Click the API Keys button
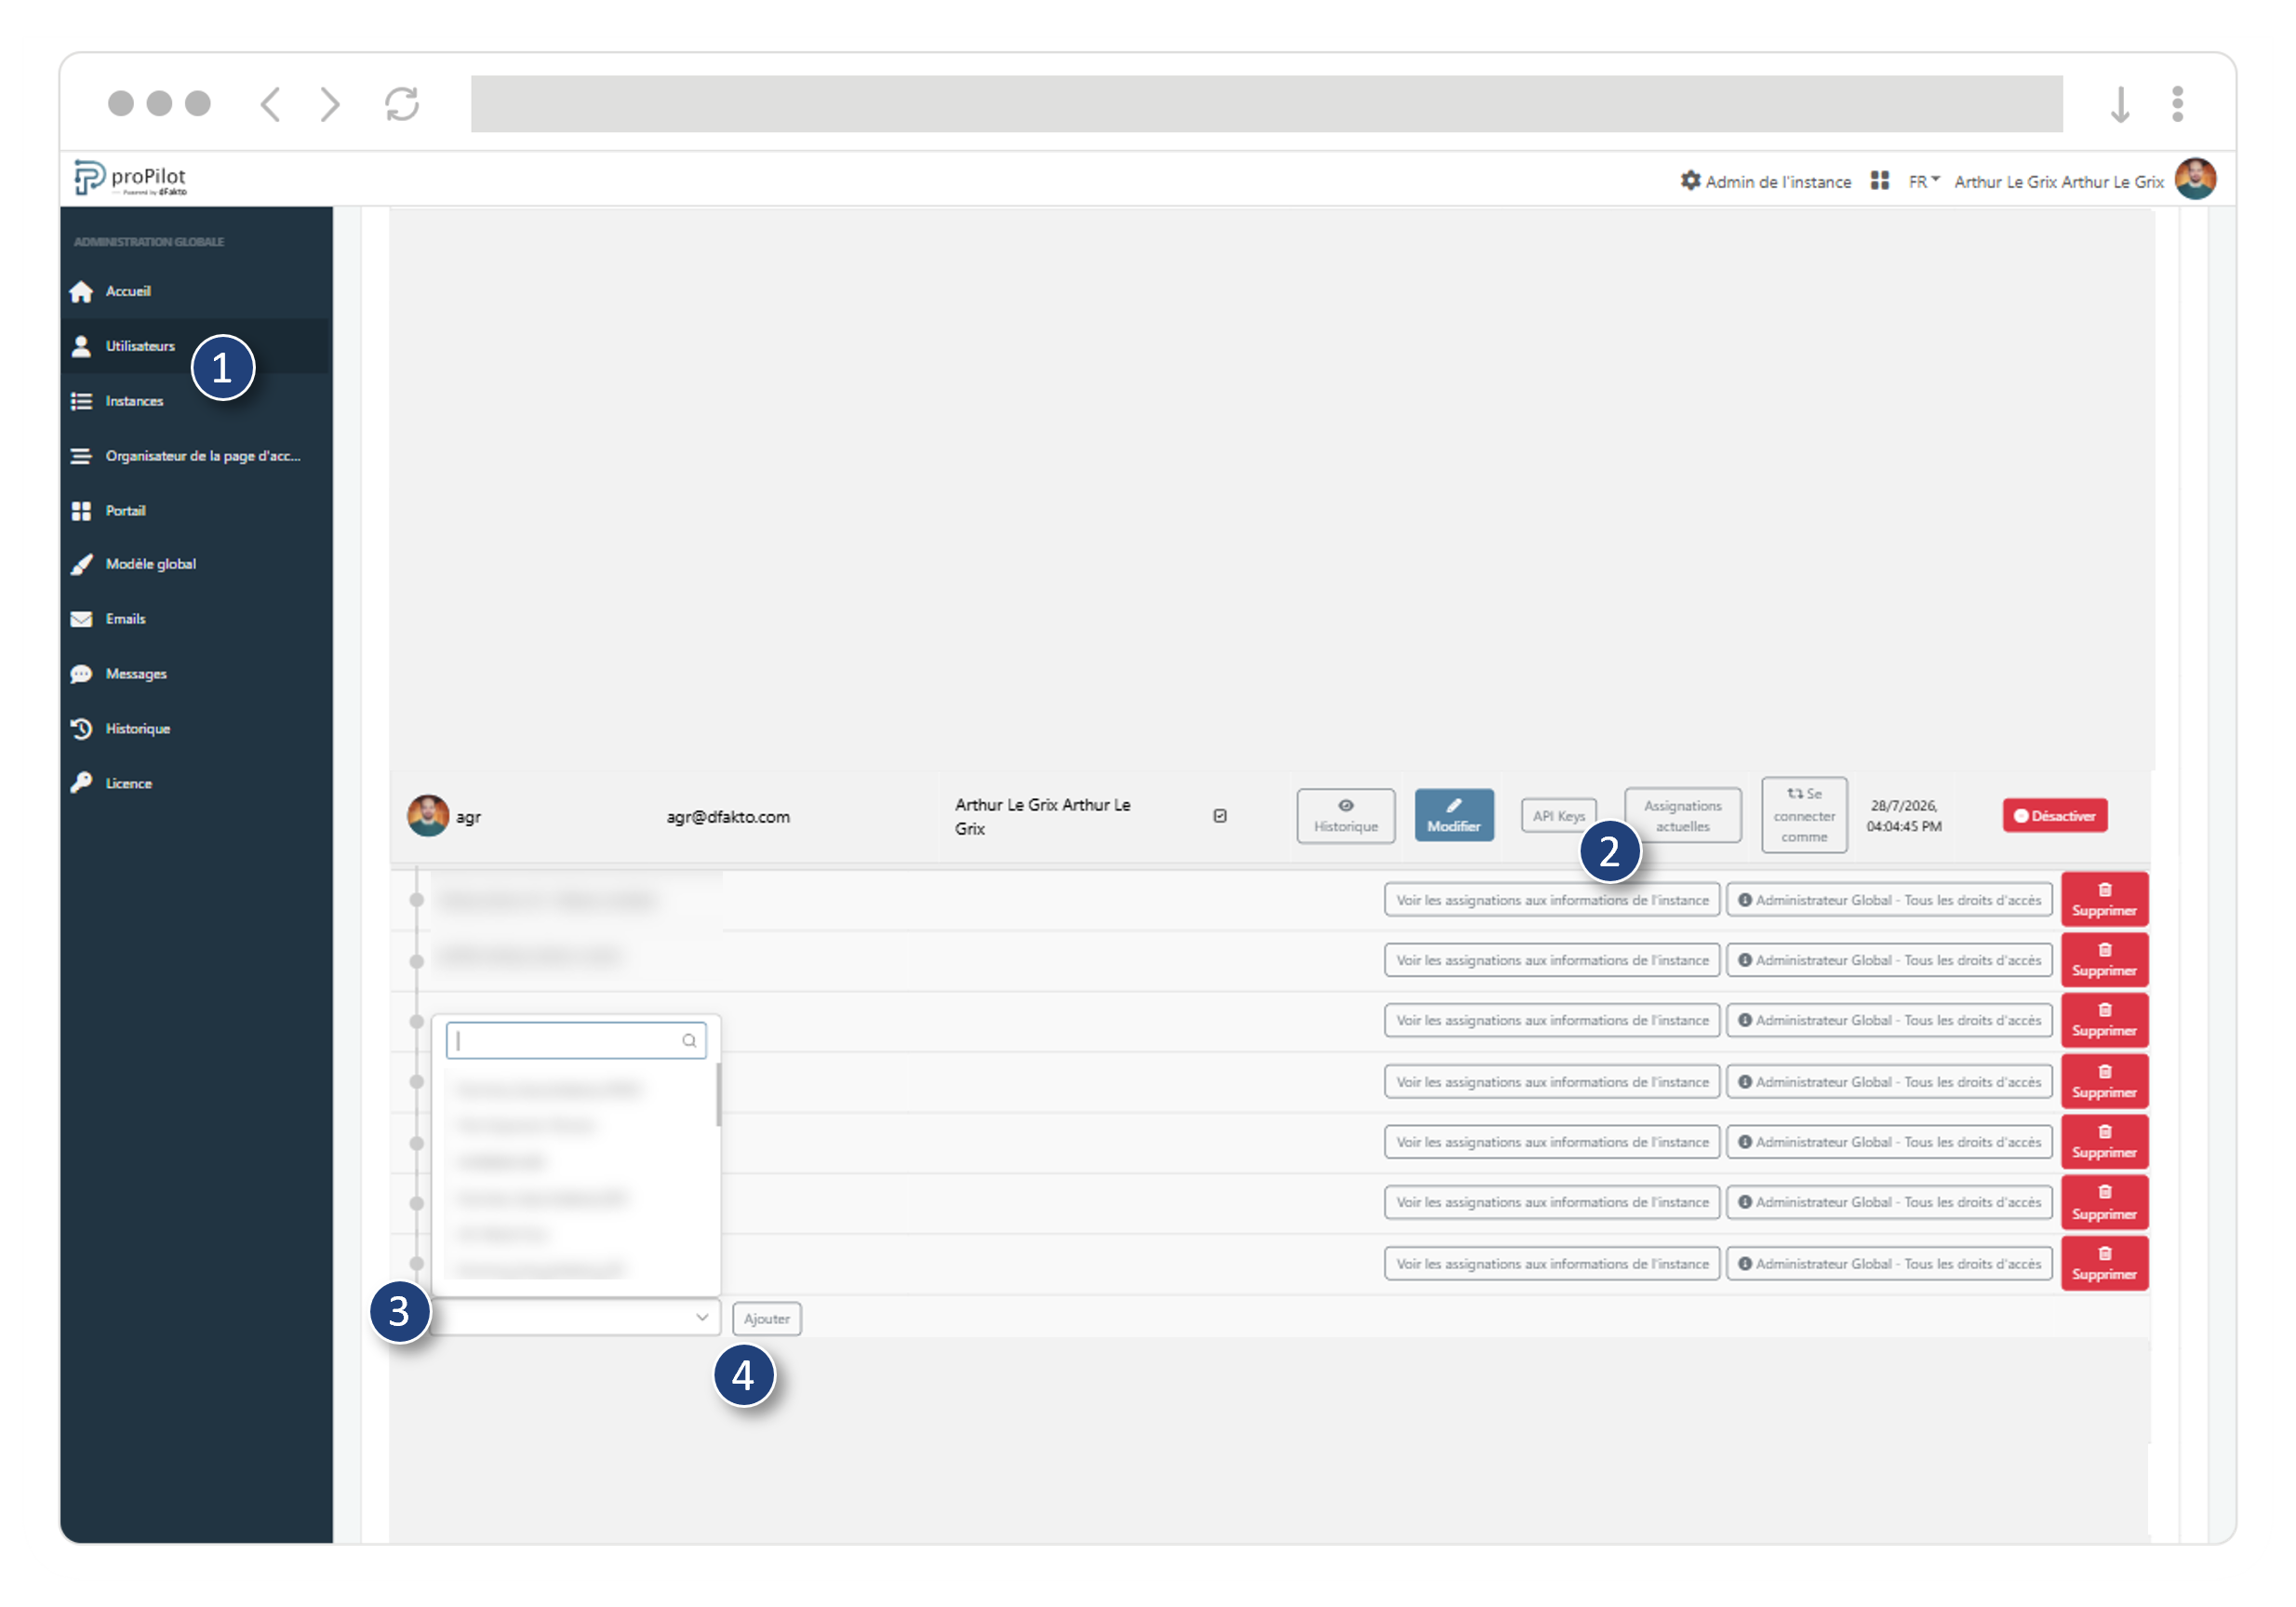 1558,816
